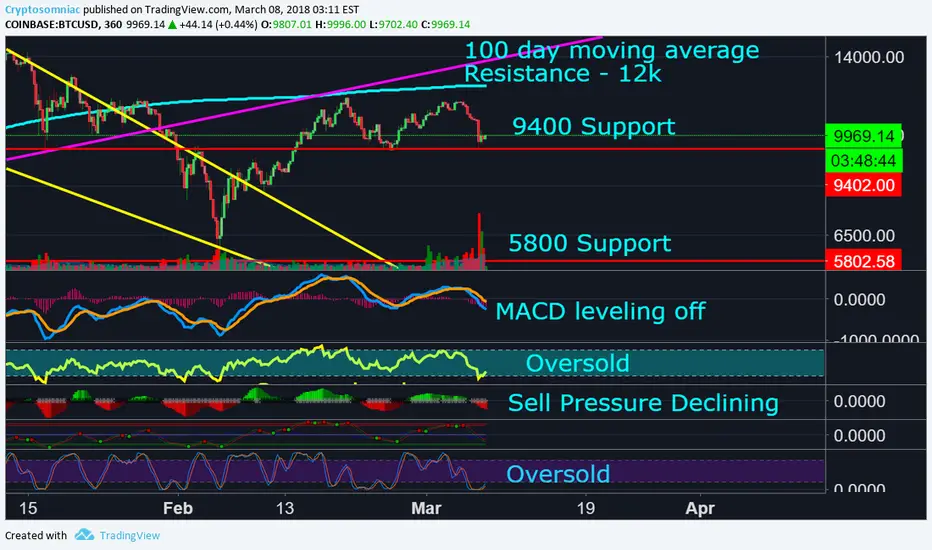Click the H:9996.00 high value
Screen dimensions: 932x550
tap(340, 24)
